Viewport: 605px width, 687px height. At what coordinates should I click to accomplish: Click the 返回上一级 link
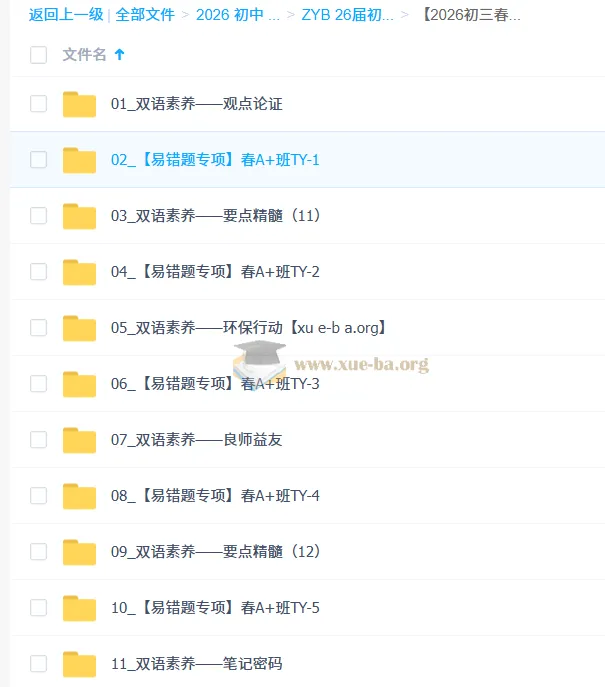click(66, 15)
